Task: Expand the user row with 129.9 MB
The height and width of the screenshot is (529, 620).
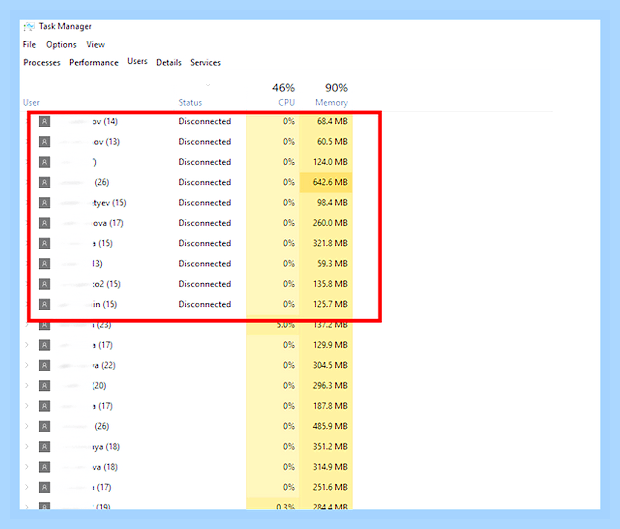Action: coord(26,345)
